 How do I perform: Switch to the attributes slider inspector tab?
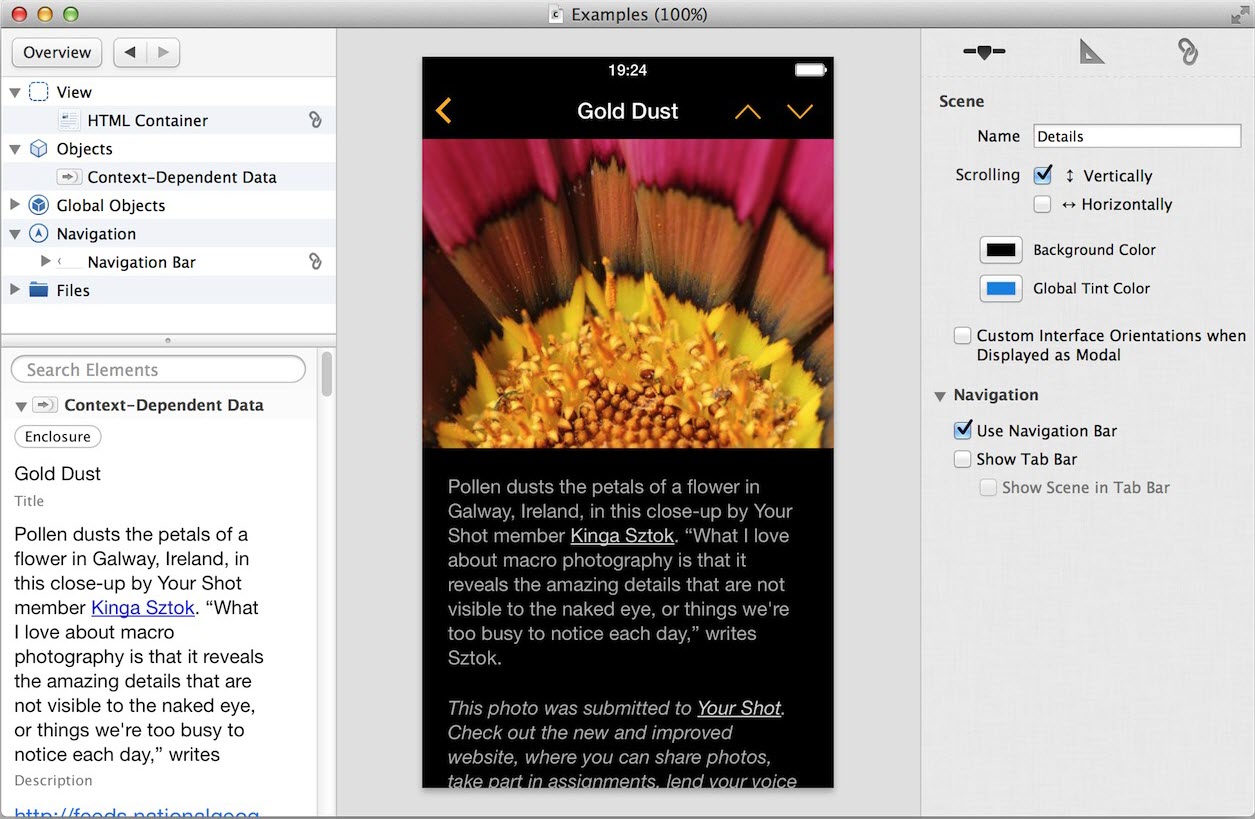coord(984,52)
